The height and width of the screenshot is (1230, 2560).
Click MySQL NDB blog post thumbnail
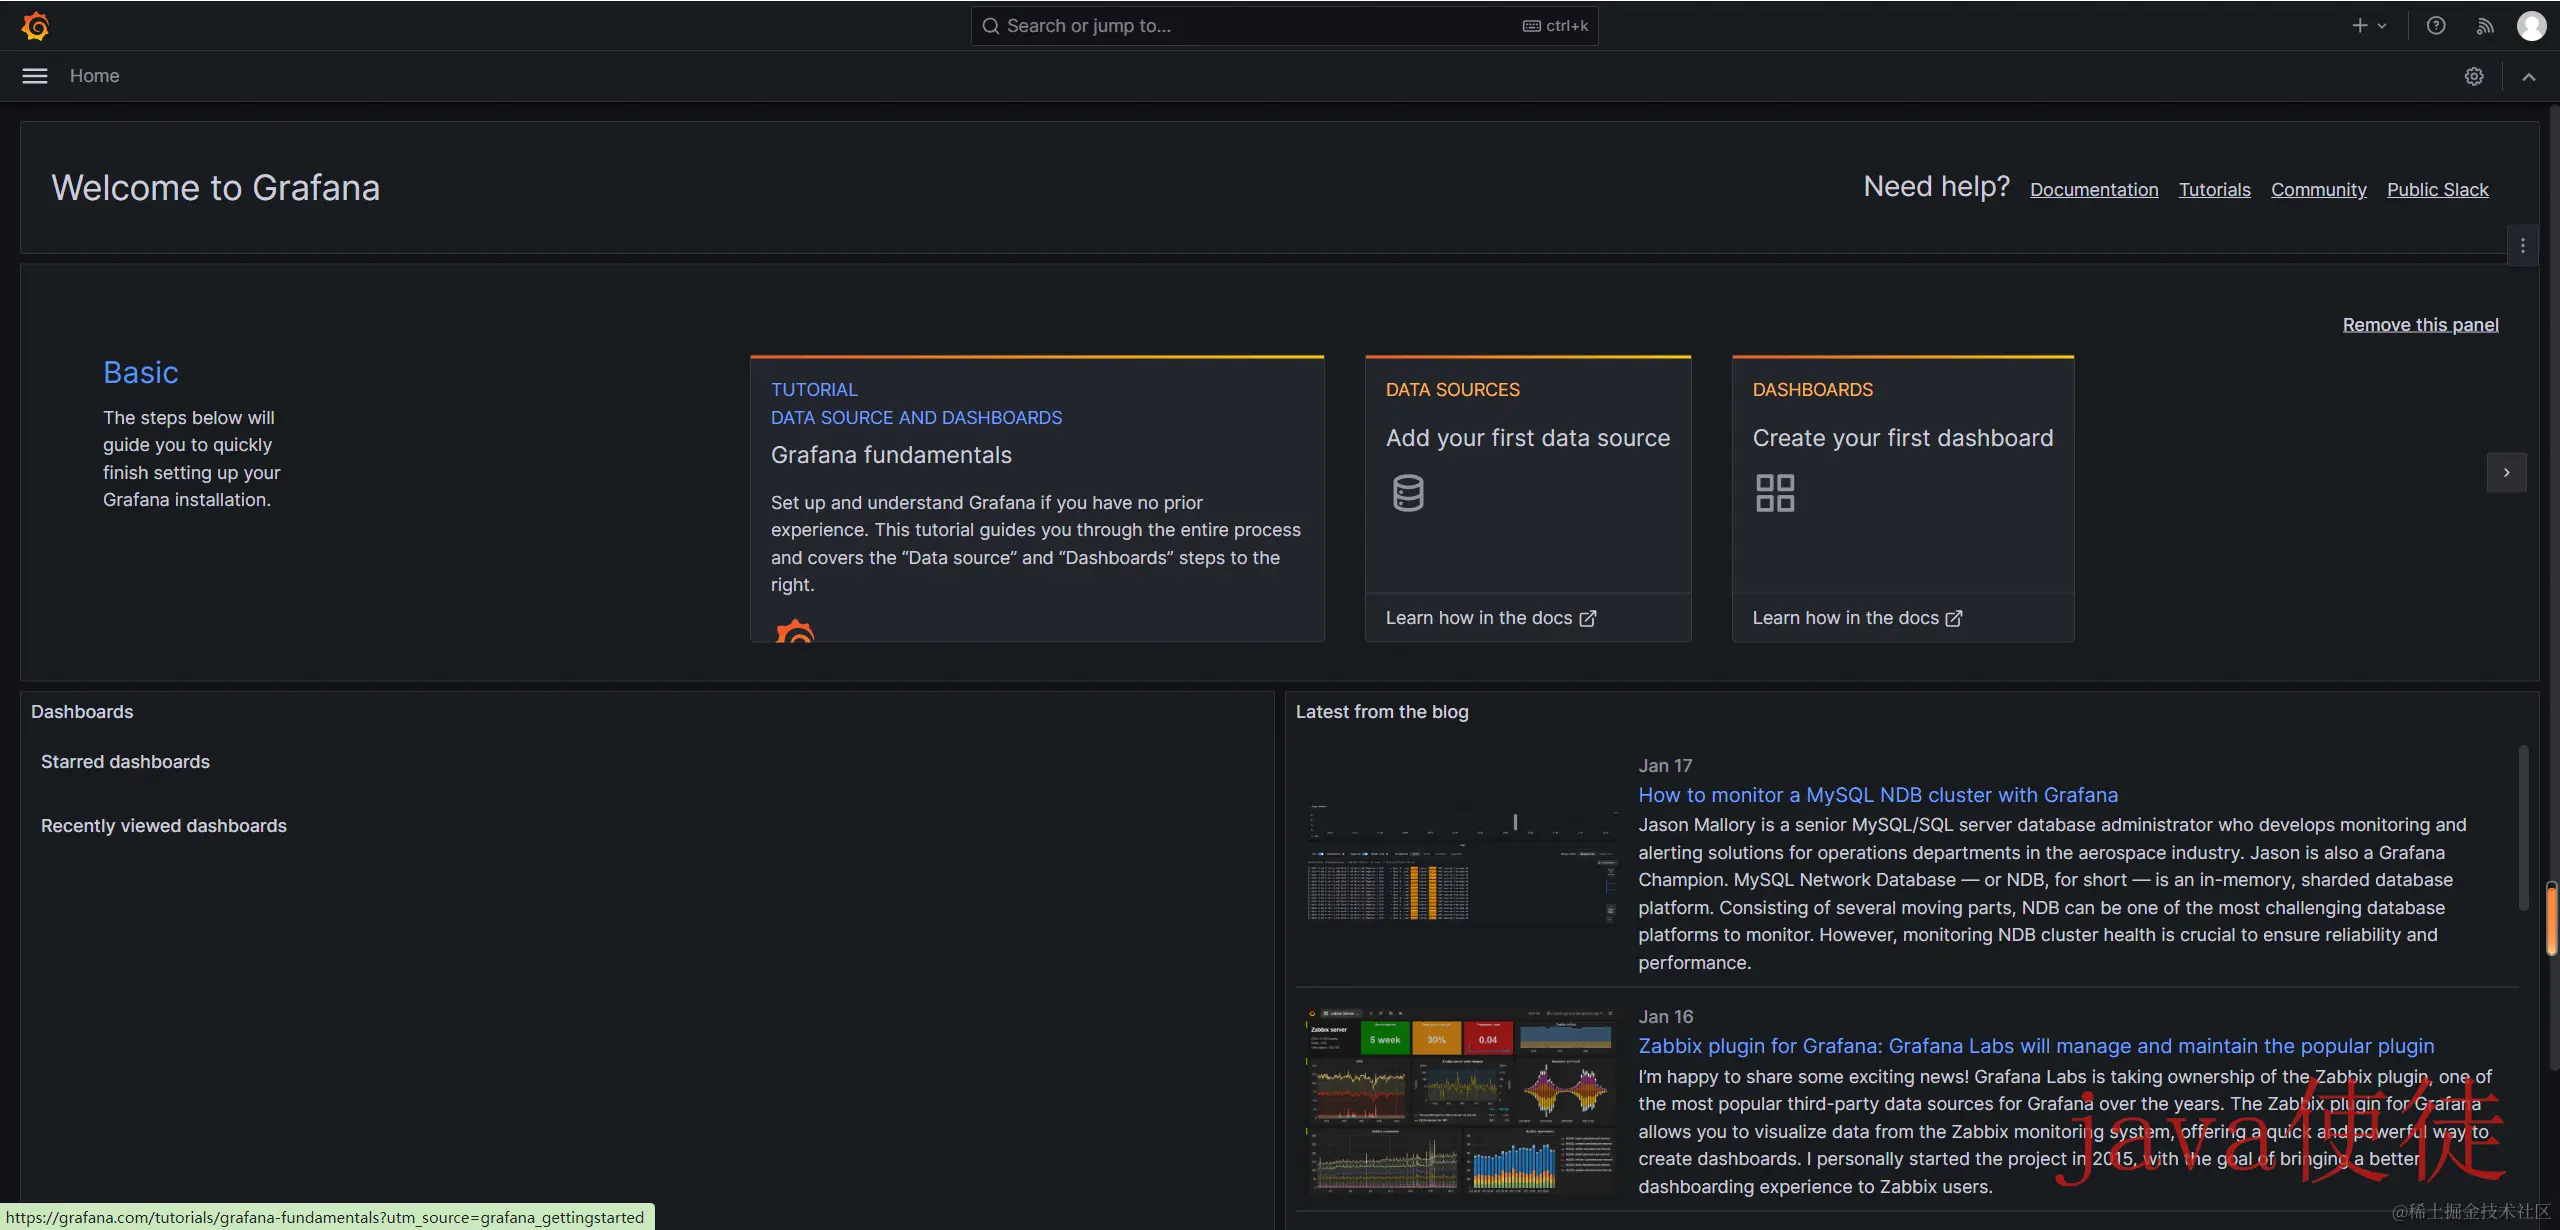(x=1461, y=864)
